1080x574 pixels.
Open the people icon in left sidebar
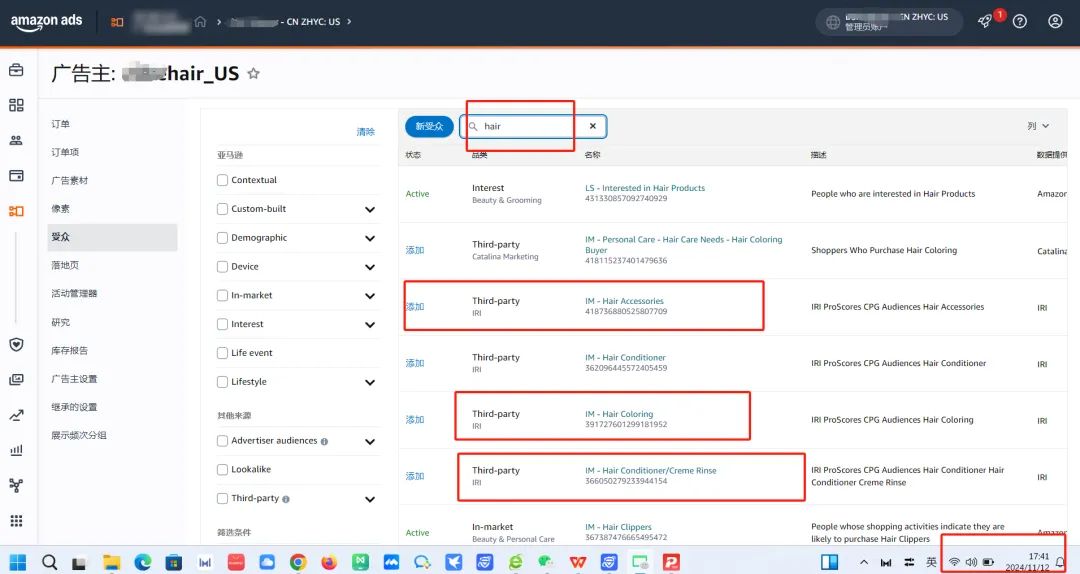(16, 141)
